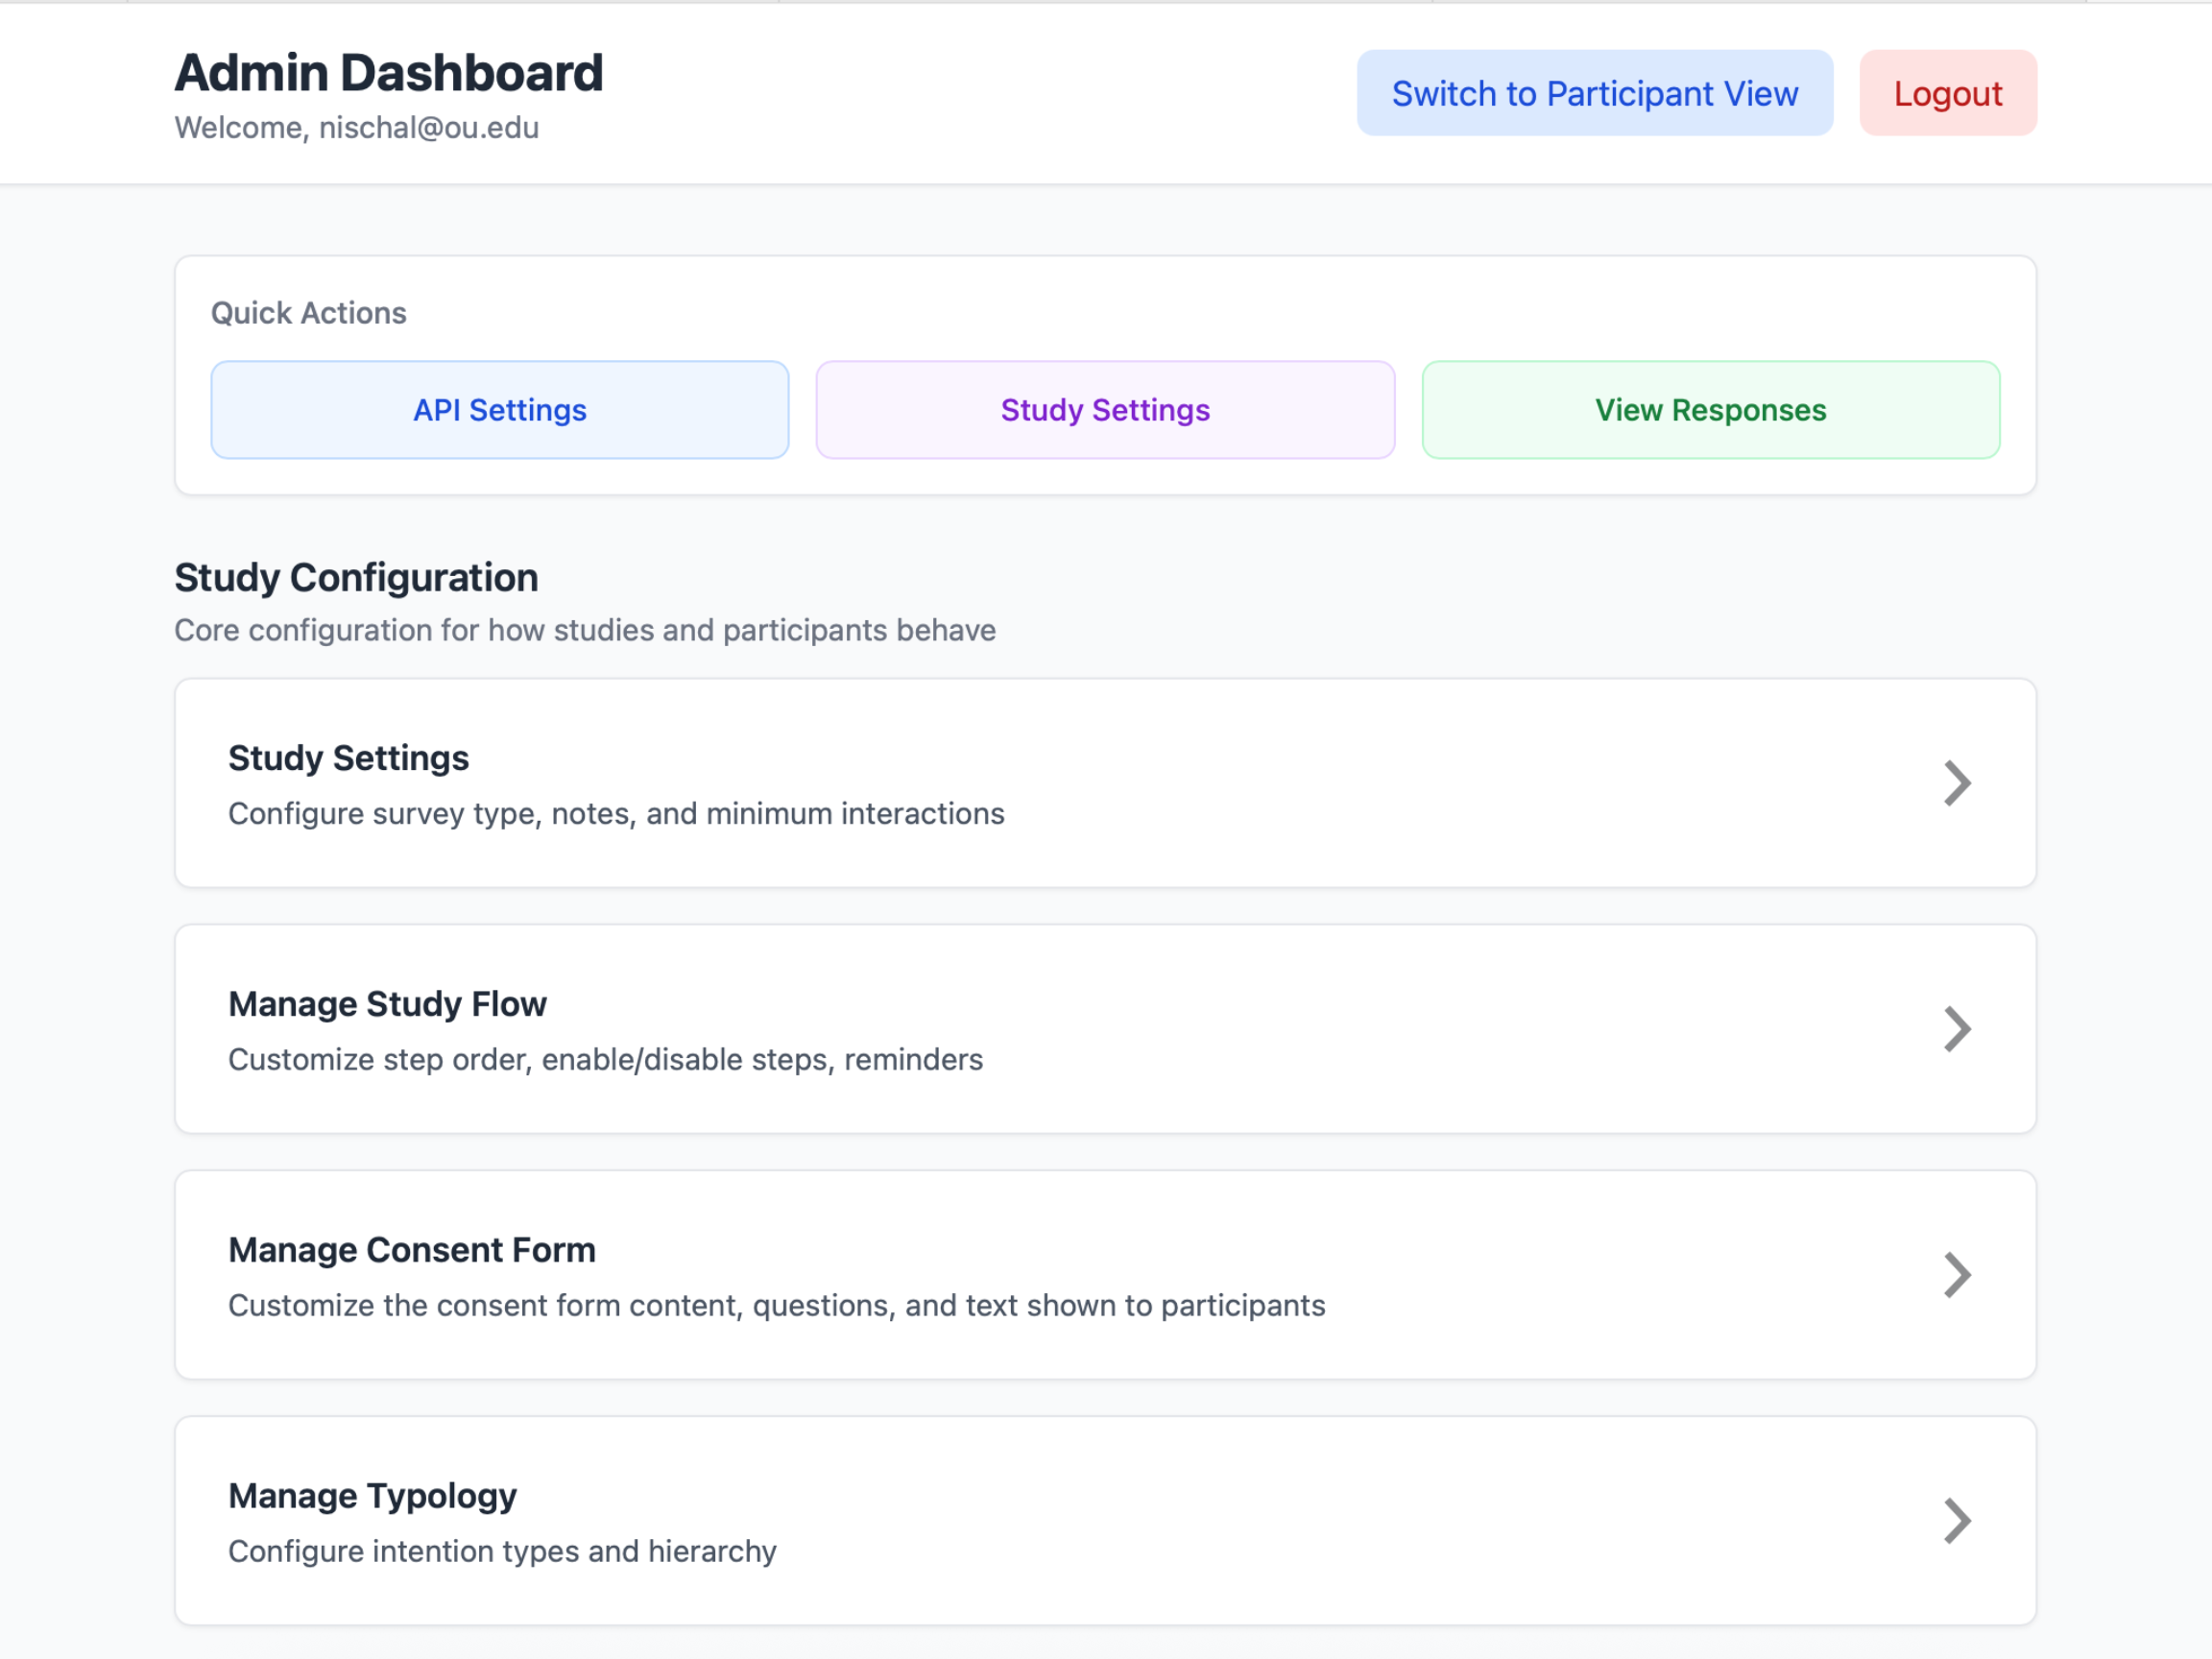Click 'Configure intention types and hierarchy' text
This screenshot has width=2212, height=1659.
point(502,1552)
